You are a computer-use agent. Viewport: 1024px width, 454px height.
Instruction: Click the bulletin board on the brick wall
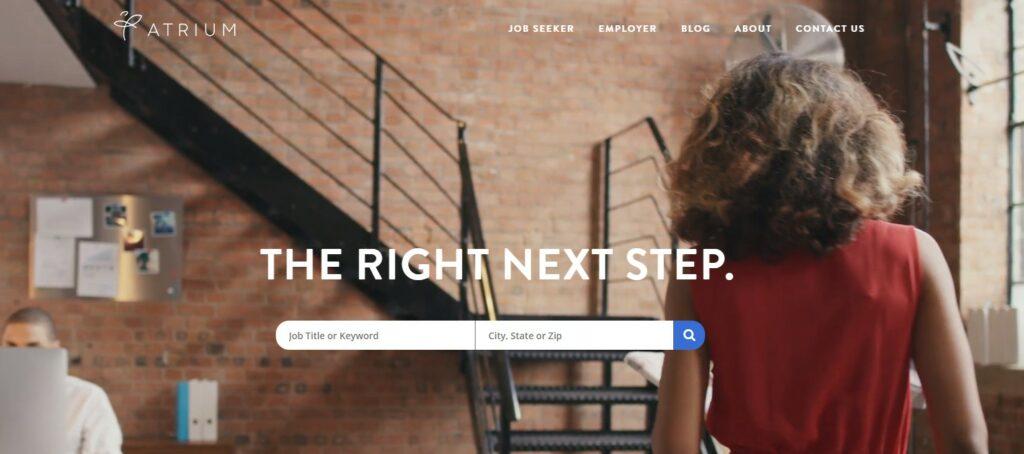[x=105, y=246]
